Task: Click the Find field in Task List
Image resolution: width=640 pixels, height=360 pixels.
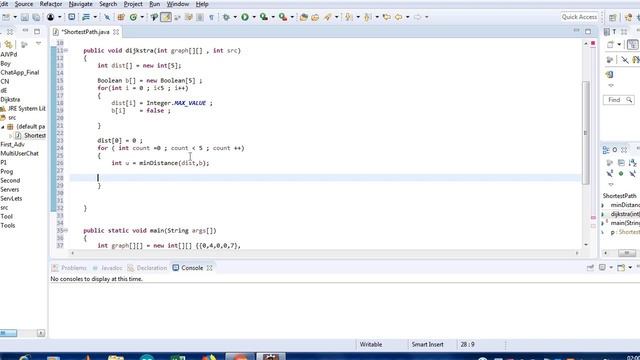Action: (618, 100)
